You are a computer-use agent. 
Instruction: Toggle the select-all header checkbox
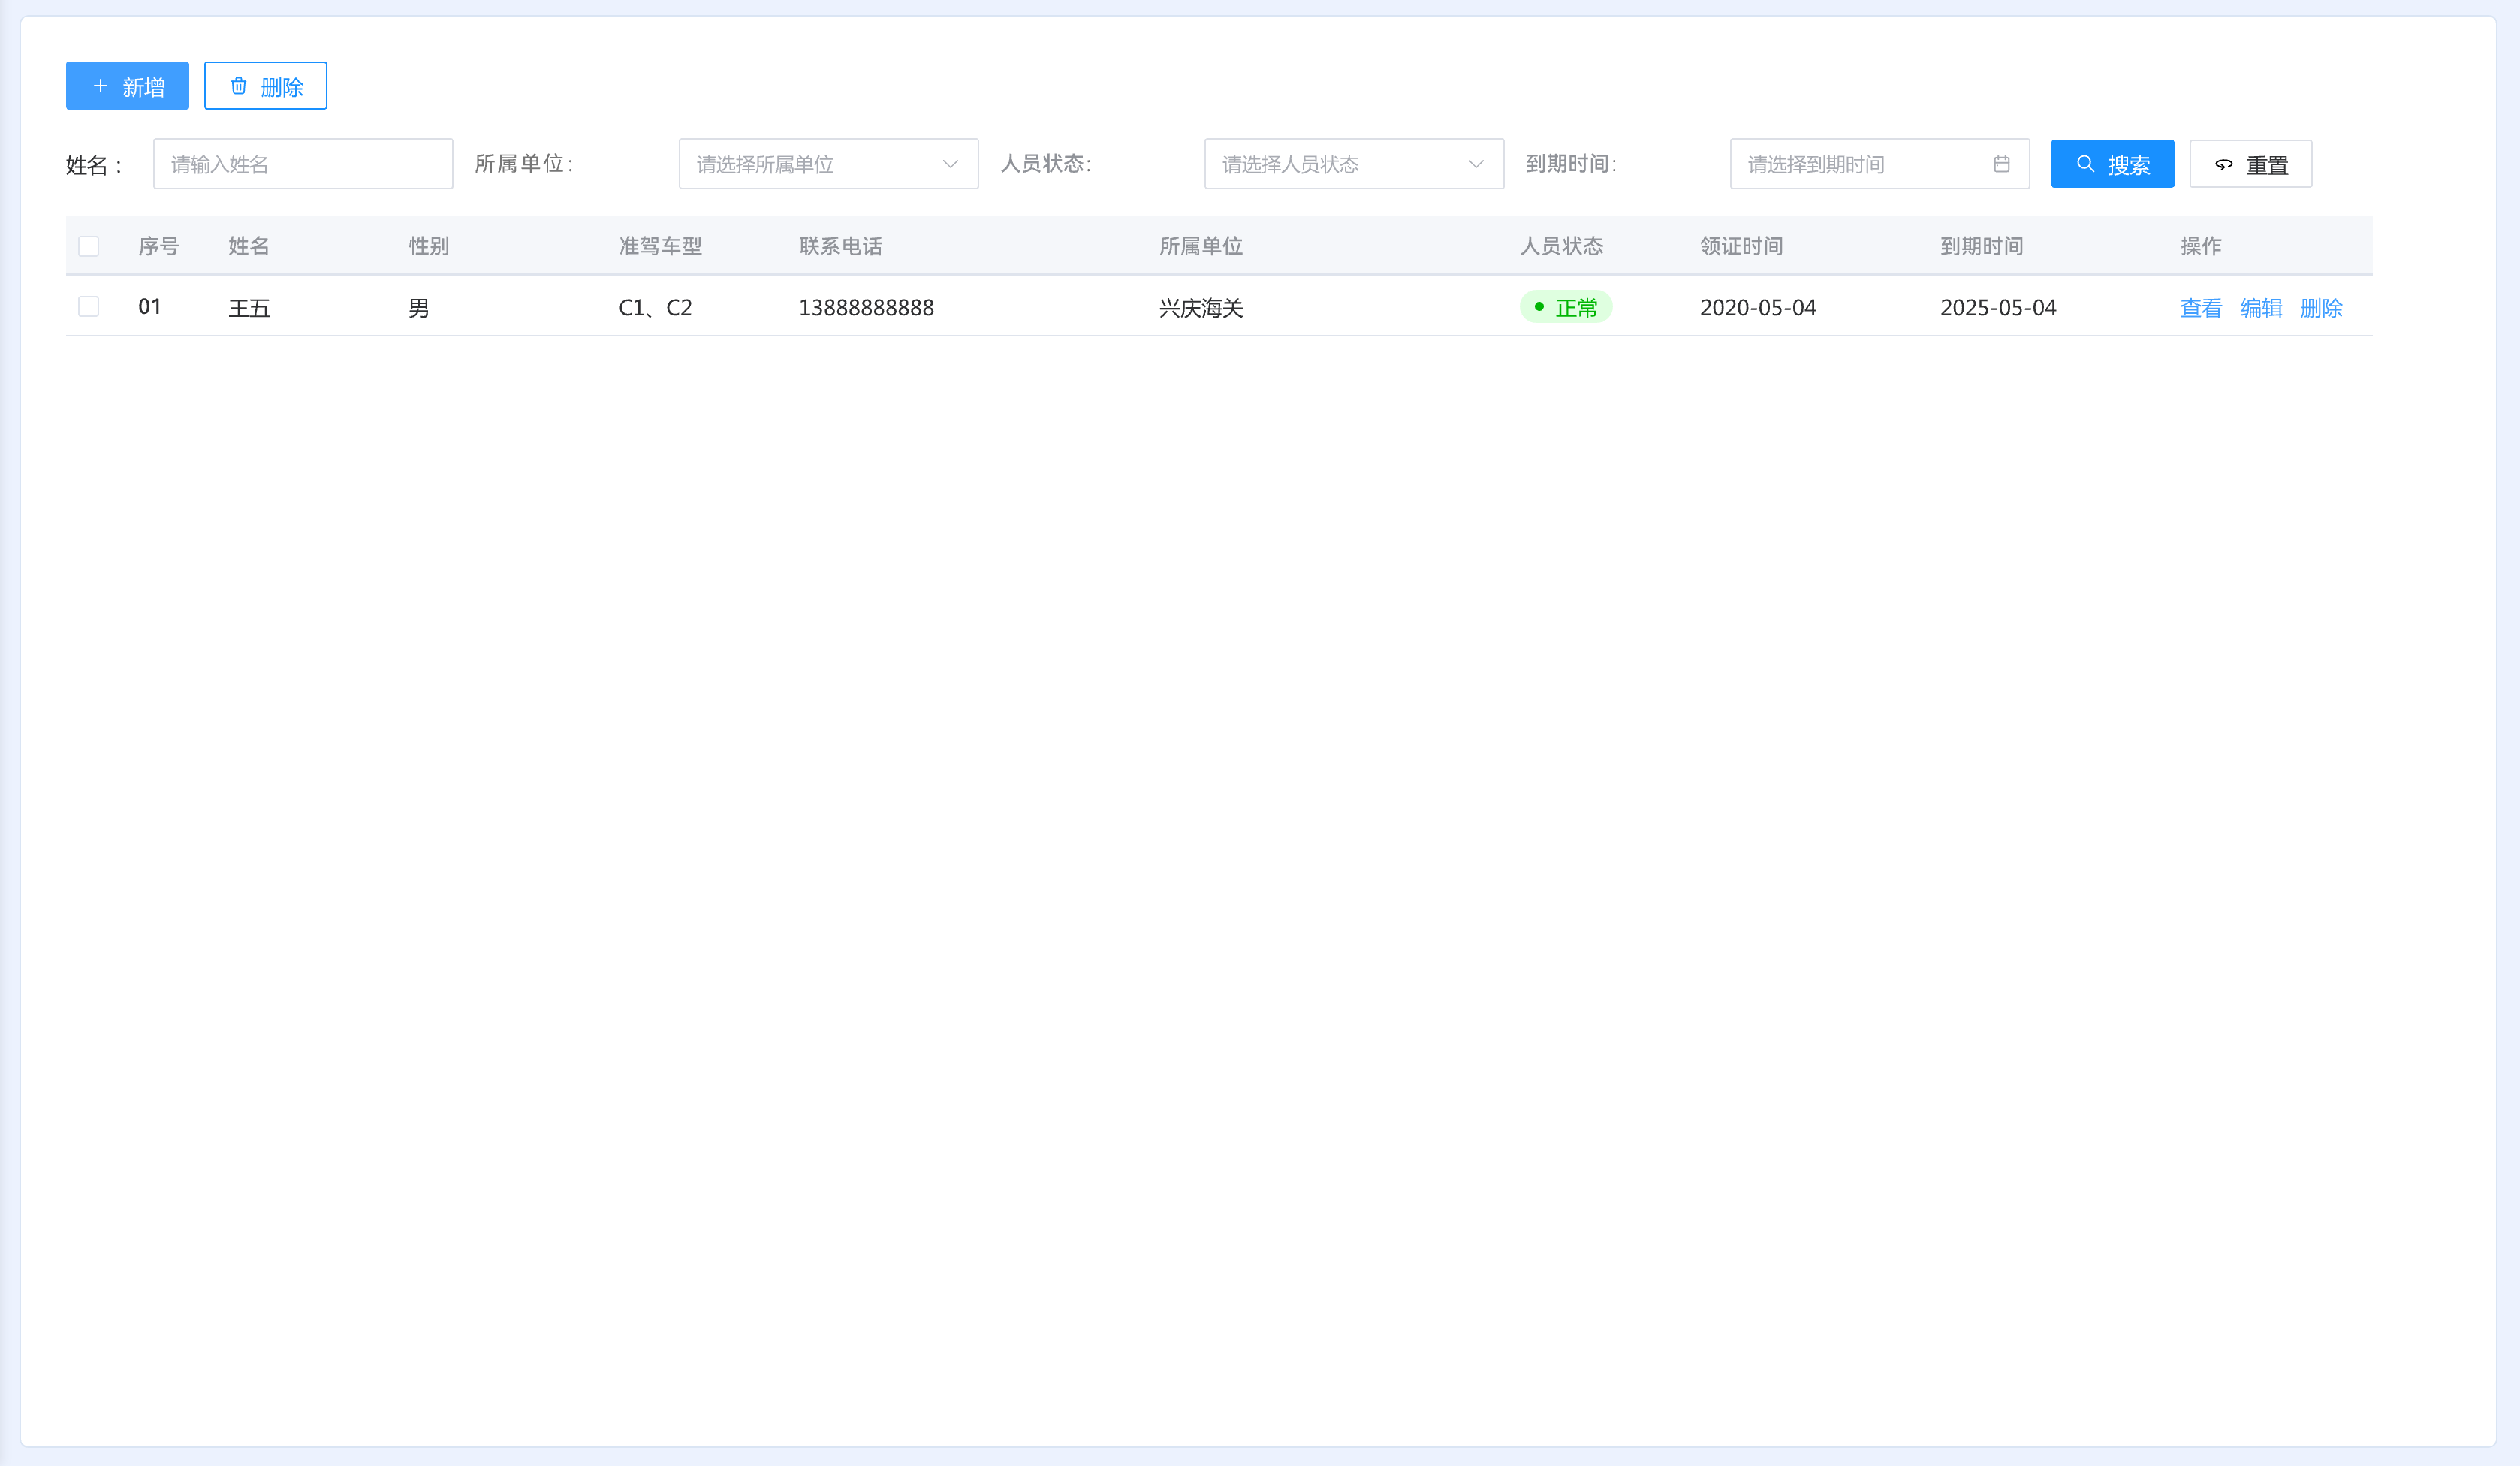89,246
